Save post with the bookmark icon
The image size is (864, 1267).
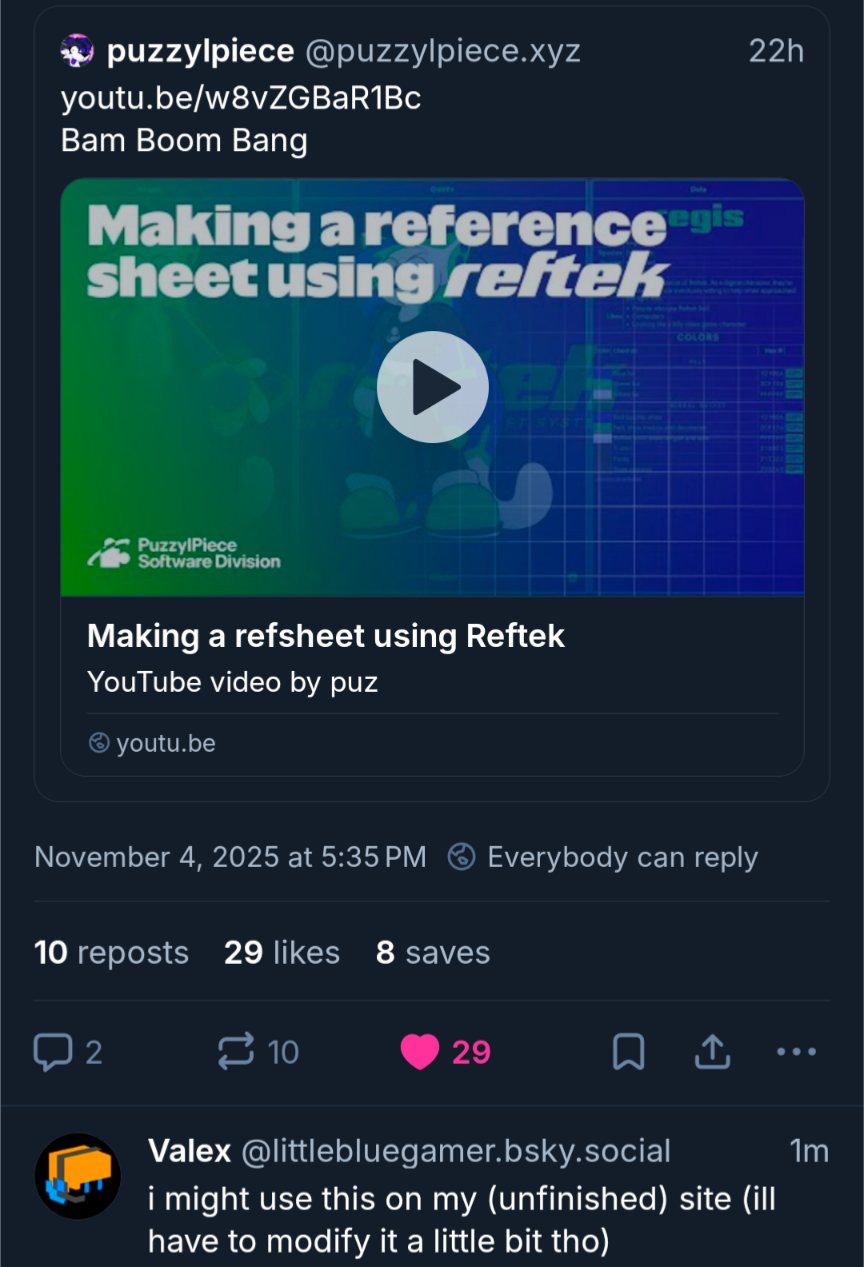click(628, 1051)
